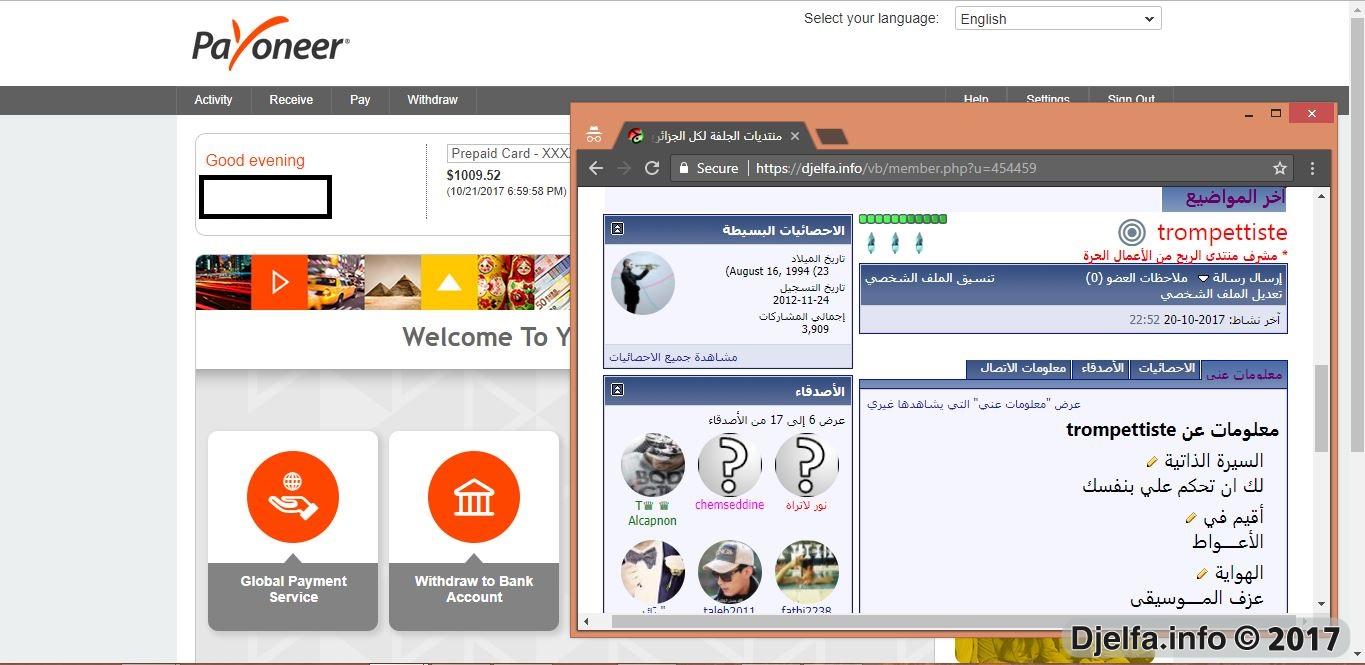The image size is (1365, 665).
Task: Click the browser Back arrow
Action: [x=596, y=168]
